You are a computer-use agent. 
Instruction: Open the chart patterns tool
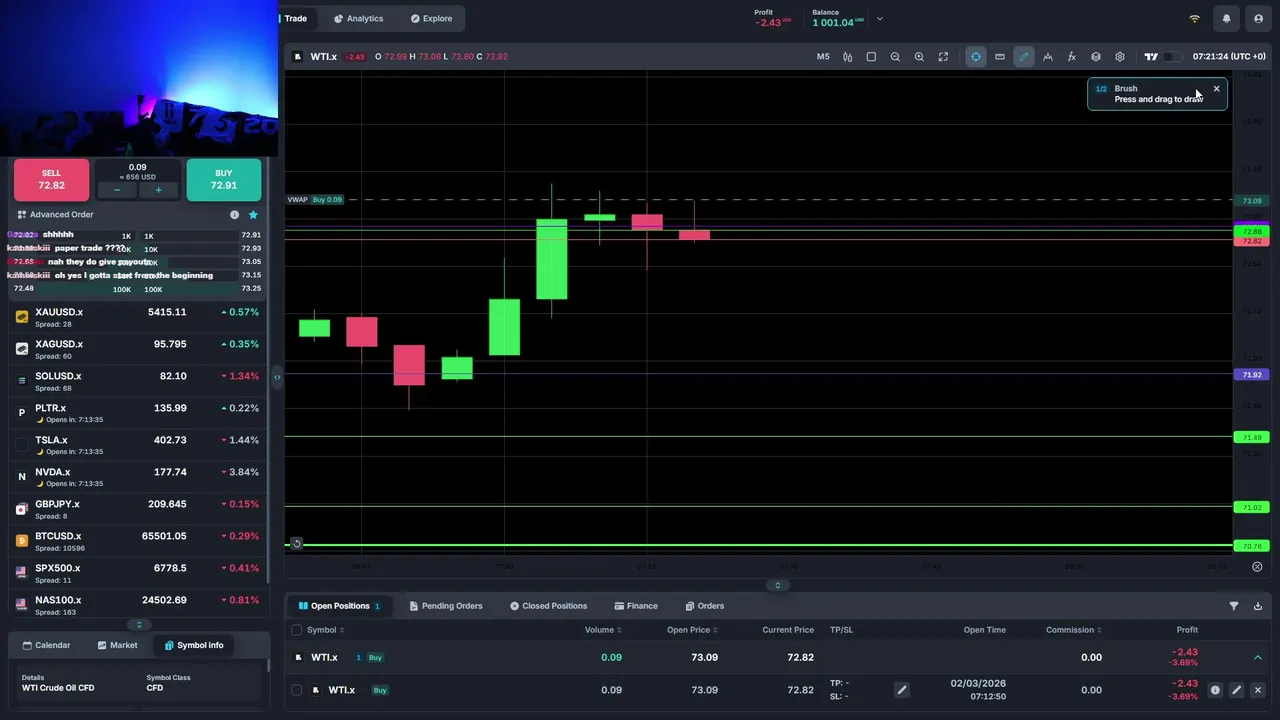tap(1048, 57)
